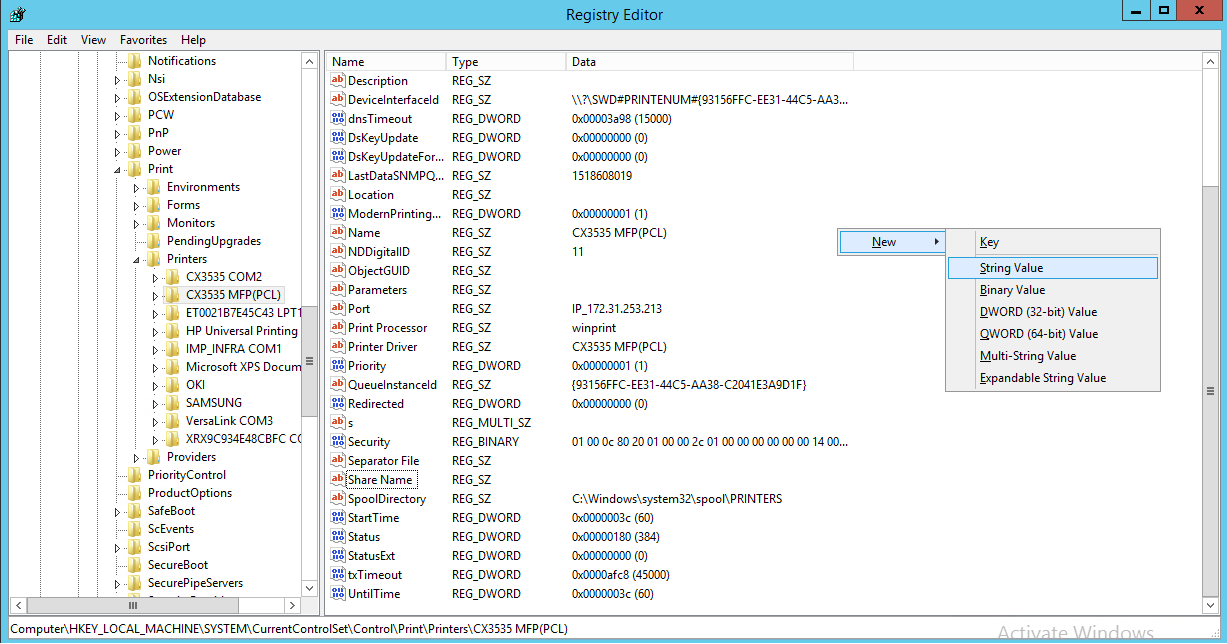Click the string icon beside SpoolDirectory value

tap(338, 499)
